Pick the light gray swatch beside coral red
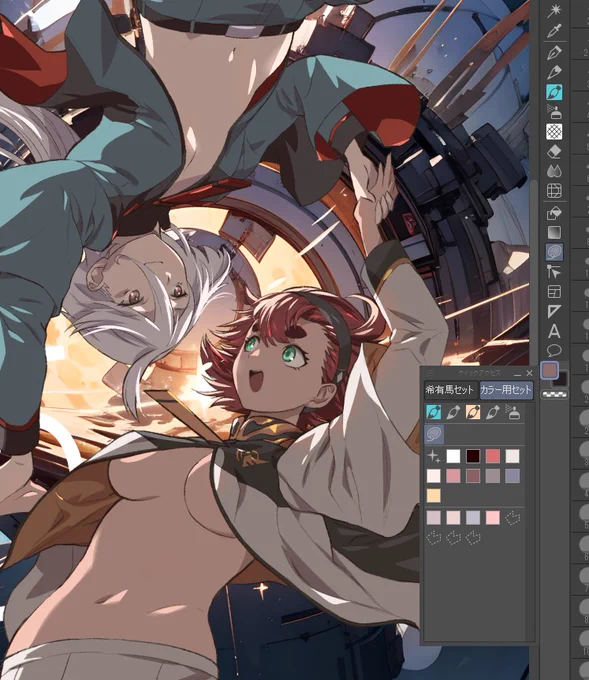 point(512,456)
